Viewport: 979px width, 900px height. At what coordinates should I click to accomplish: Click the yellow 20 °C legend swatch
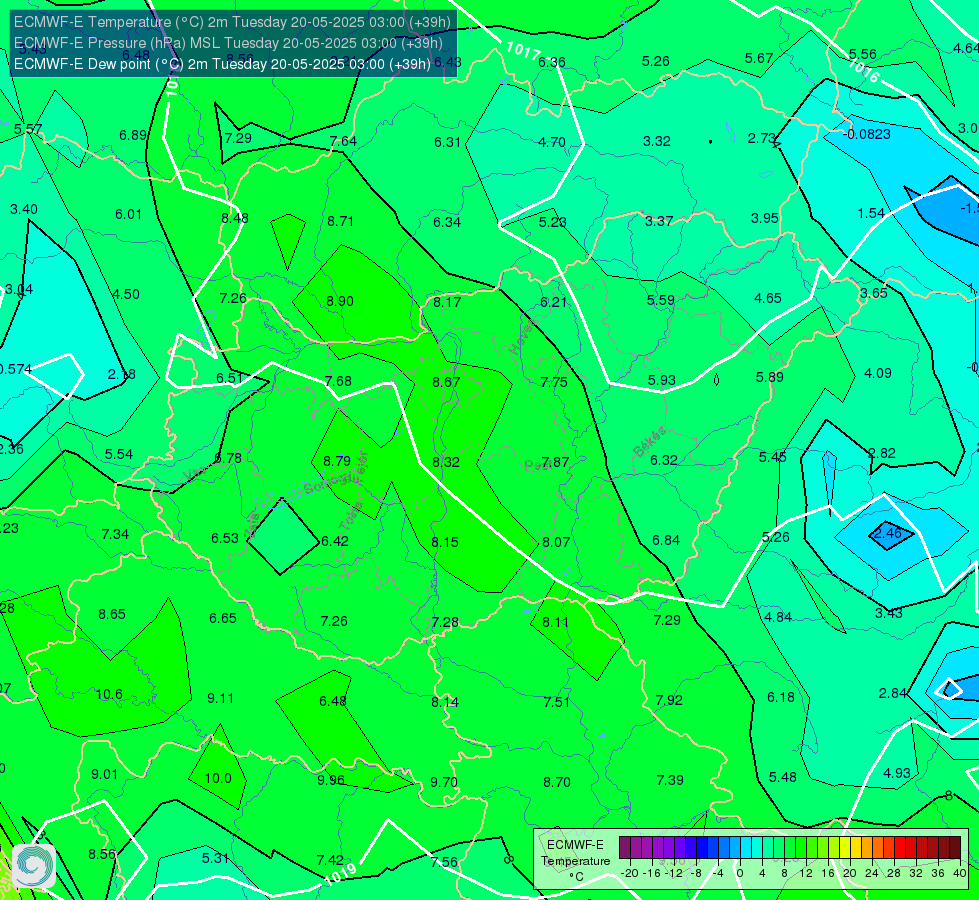tap(845, 848)
